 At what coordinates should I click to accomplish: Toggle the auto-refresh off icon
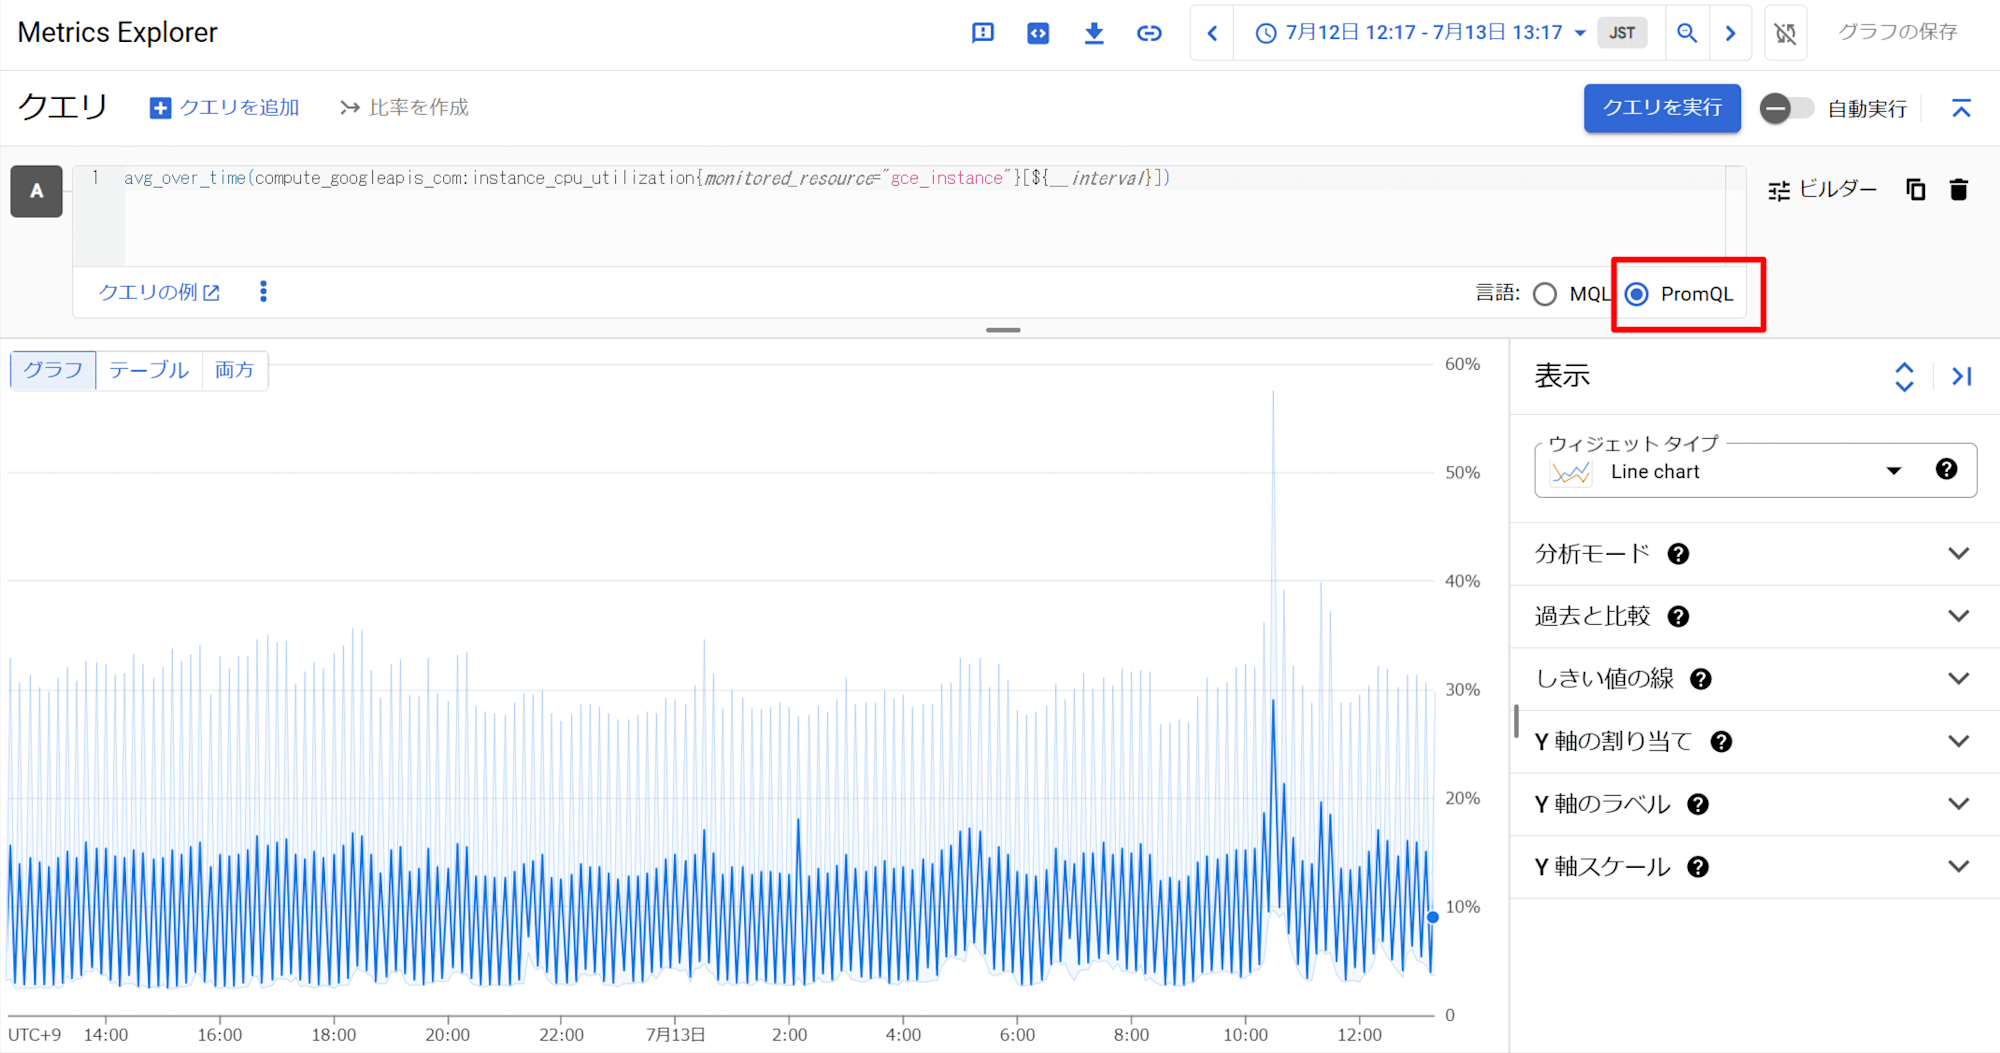[x=1785, y=33]
